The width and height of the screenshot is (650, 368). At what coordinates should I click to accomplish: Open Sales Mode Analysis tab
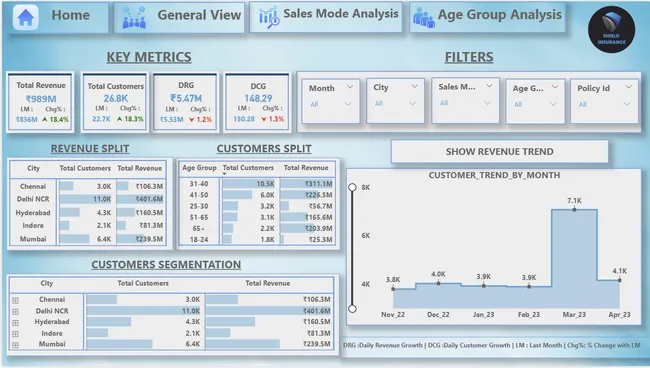click(326, 17)
